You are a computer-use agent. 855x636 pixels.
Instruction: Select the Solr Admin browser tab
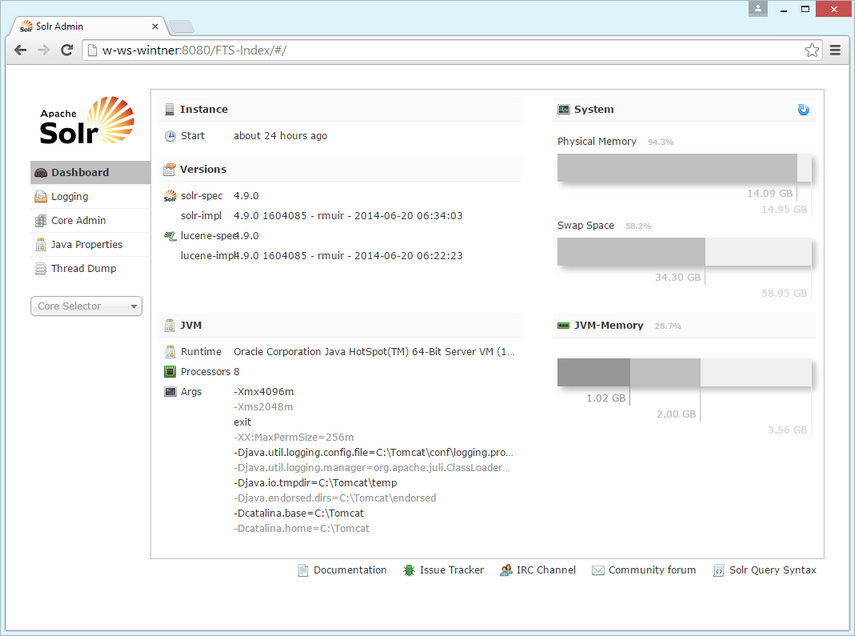85,26
